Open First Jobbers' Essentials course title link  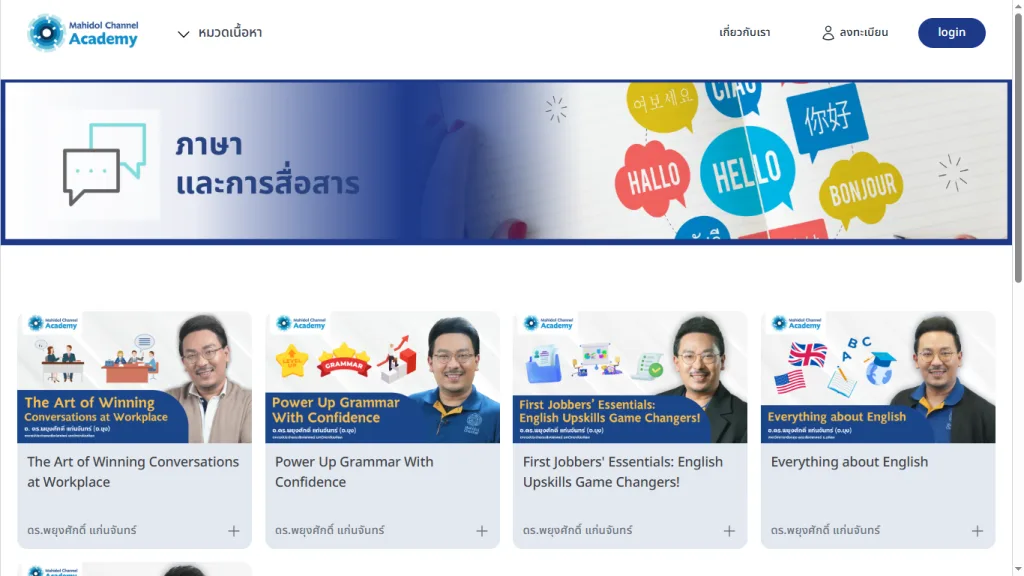(x=622, y=472)
